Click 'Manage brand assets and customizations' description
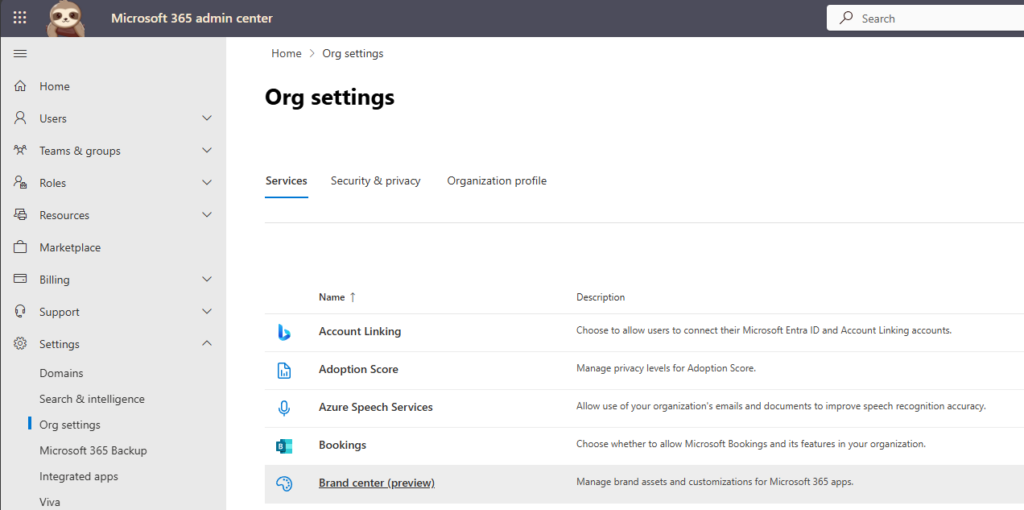This screenshot has height=510, width=1024. 715,482
